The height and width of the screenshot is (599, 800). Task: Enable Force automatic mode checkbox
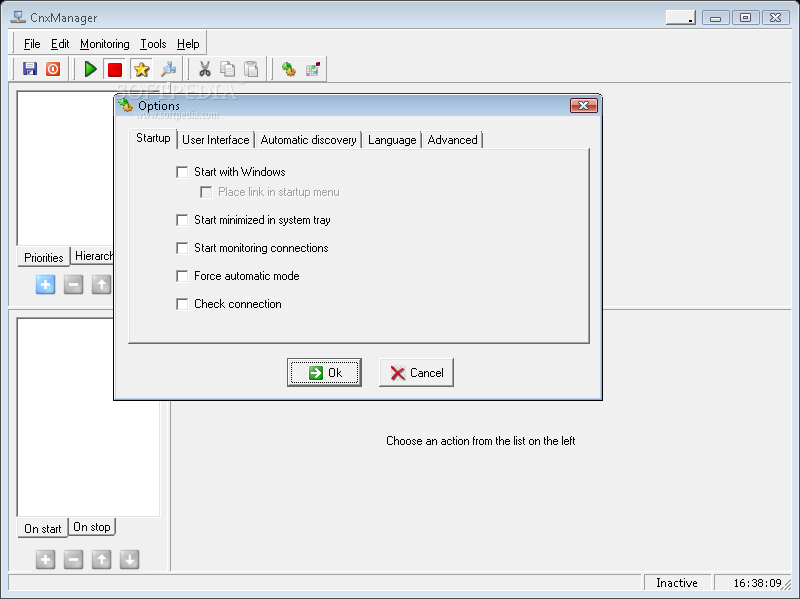pos(182,276)
